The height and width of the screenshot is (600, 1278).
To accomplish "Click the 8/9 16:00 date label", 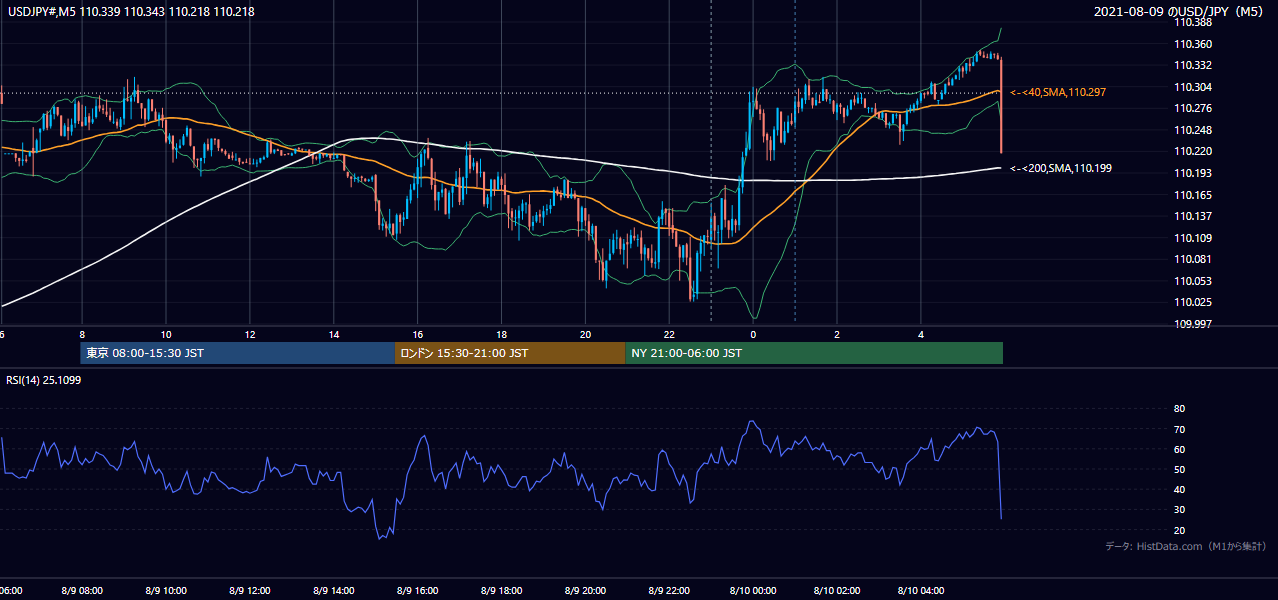I will (x=419, y=590).
